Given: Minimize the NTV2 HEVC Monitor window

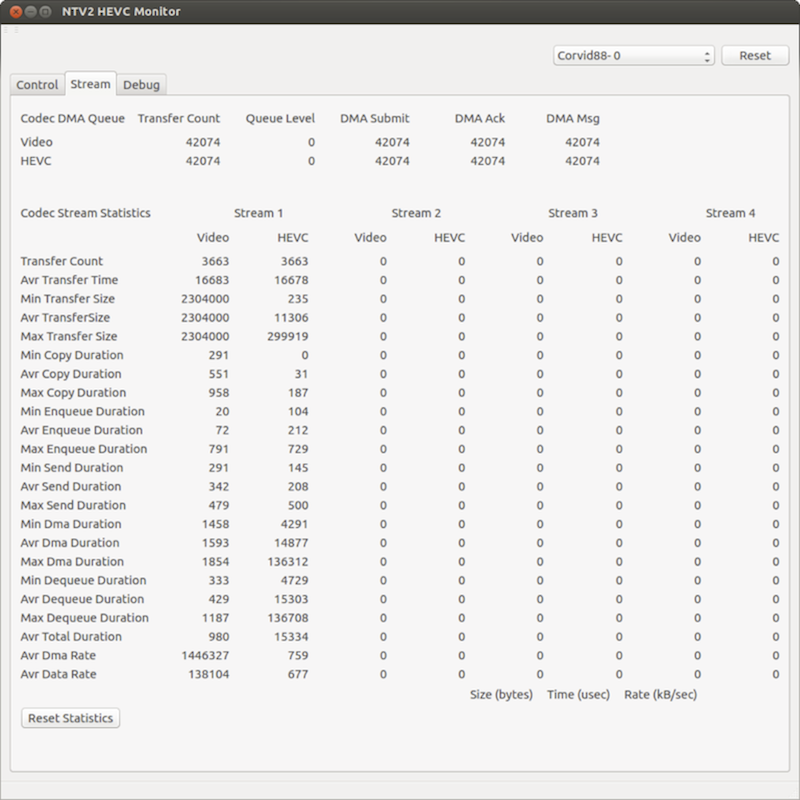Looking at the screenshot, I should tap(31, 11).
